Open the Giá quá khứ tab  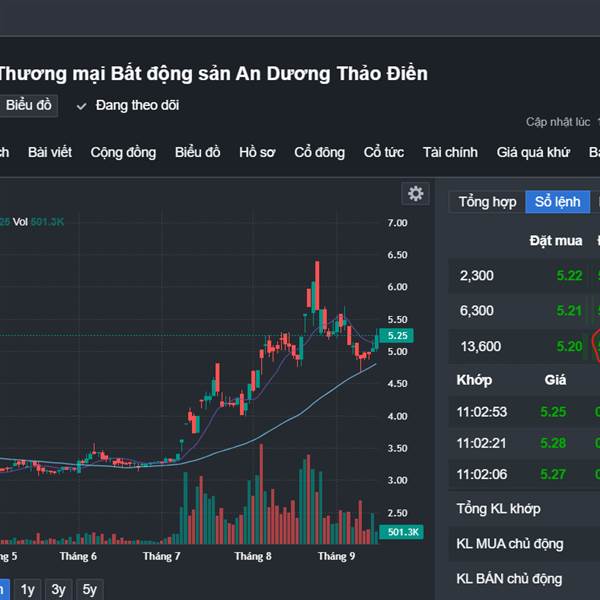click(x=533, y=152)
